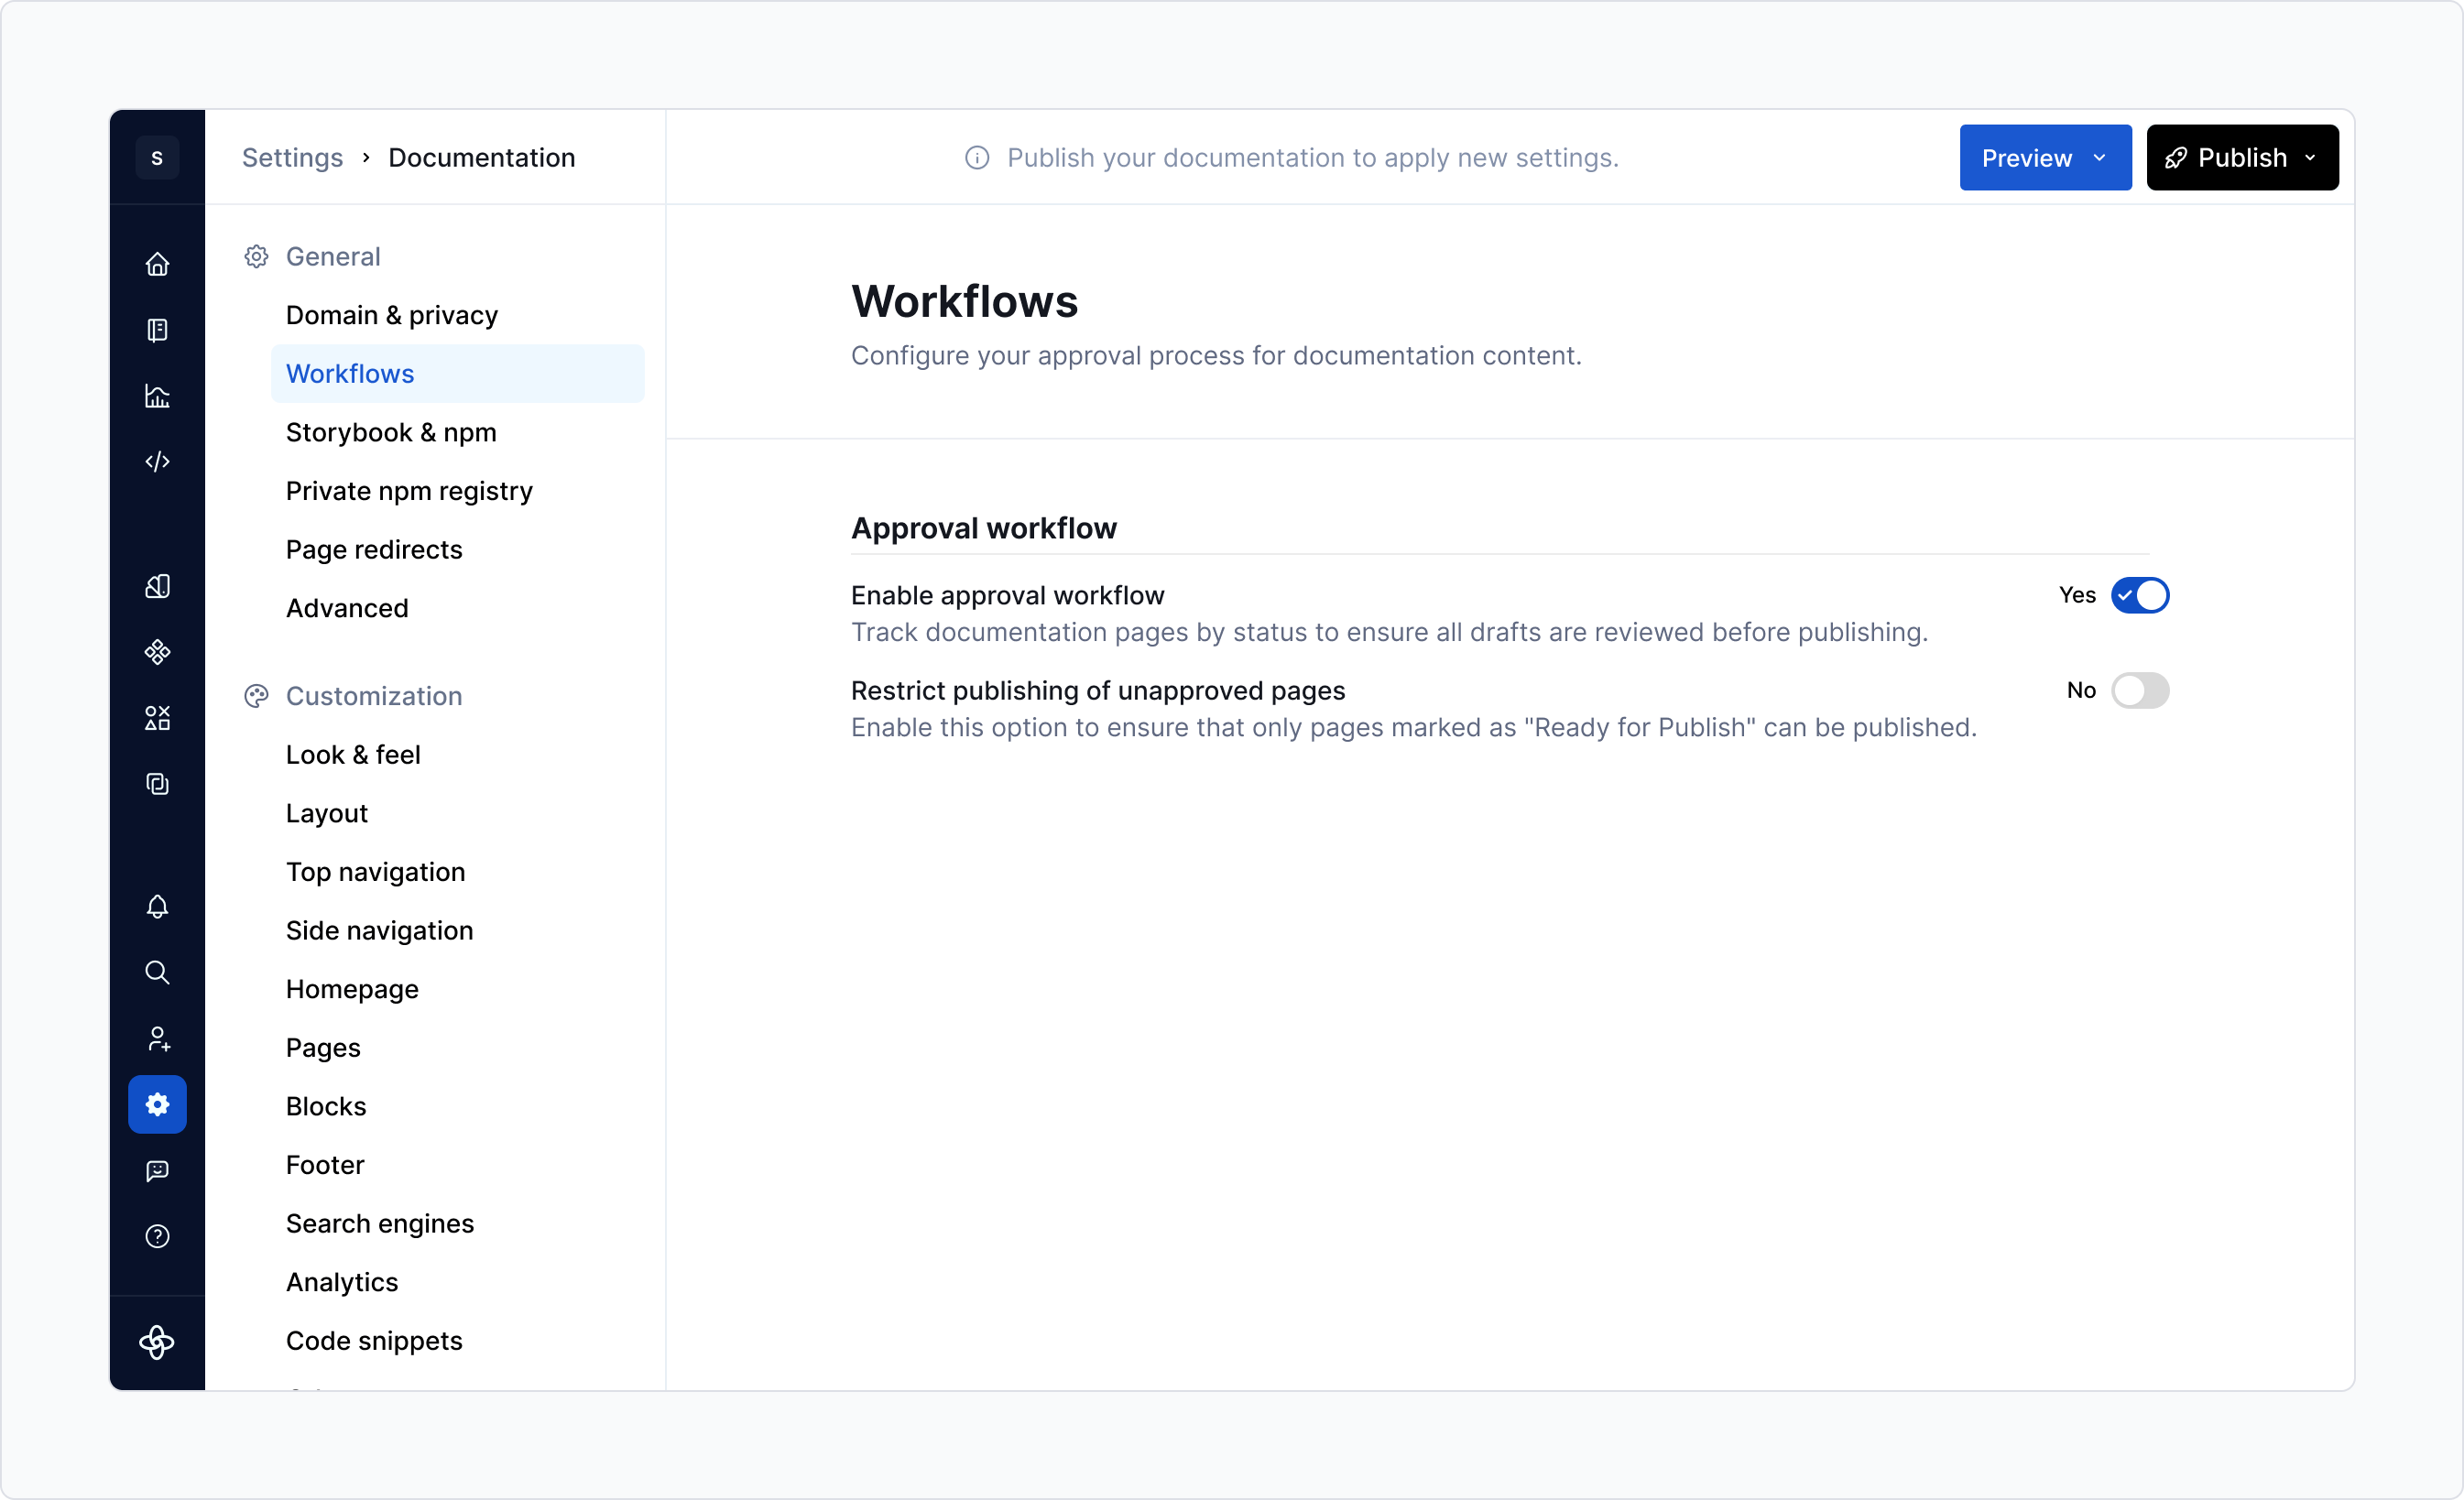Open the Assets shapes icon in sidebar
The width and height of the screenshot is (2464, 1500).
tap(158, 717)
